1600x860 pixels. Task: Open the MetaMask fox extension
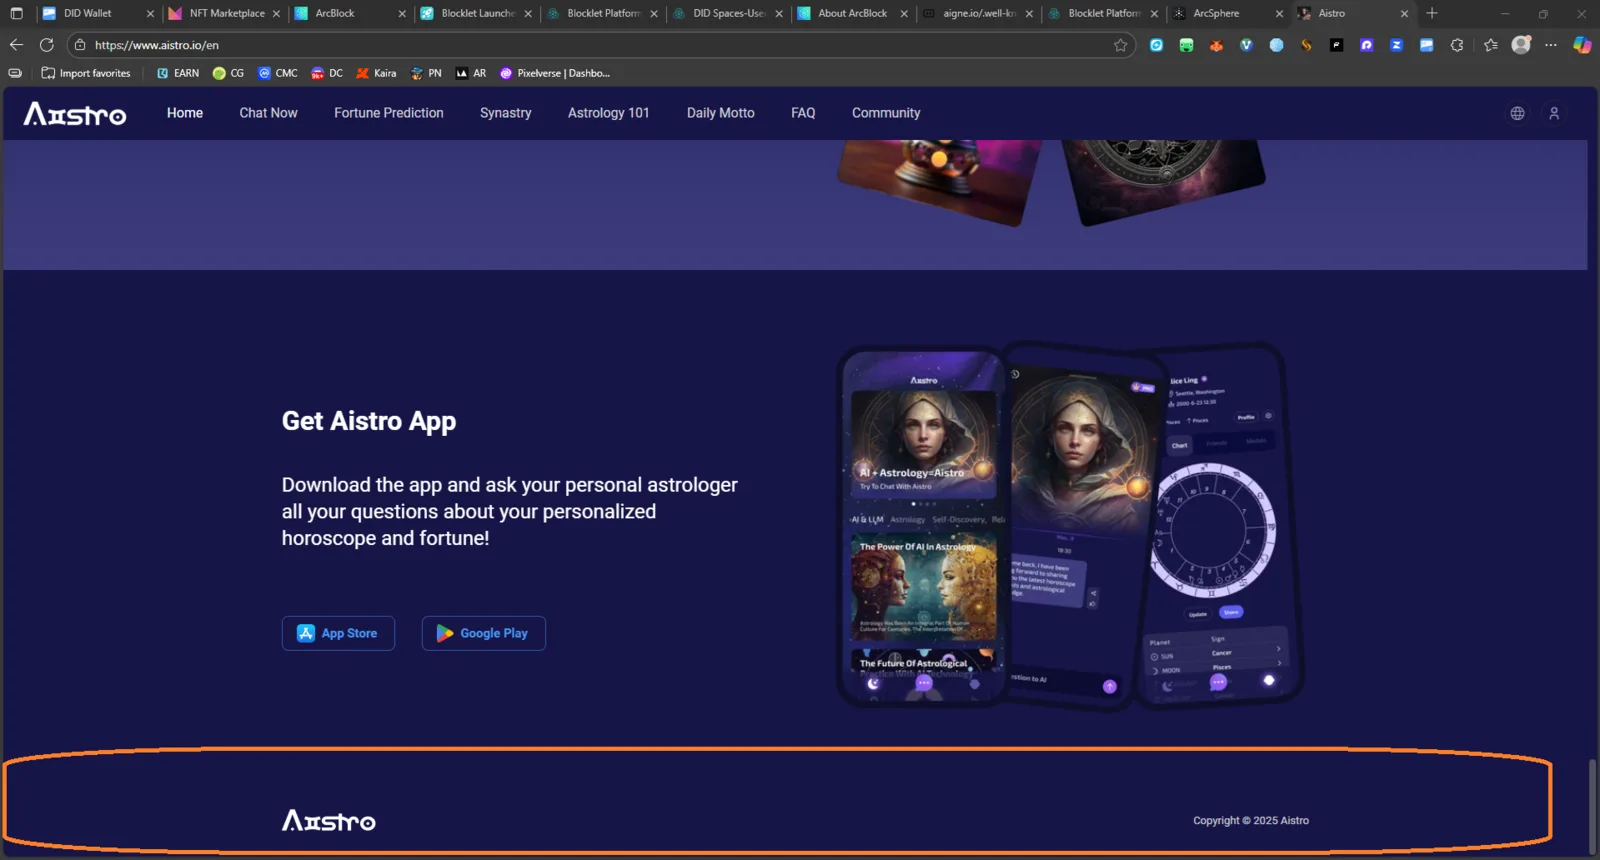tap(1216, 45)
